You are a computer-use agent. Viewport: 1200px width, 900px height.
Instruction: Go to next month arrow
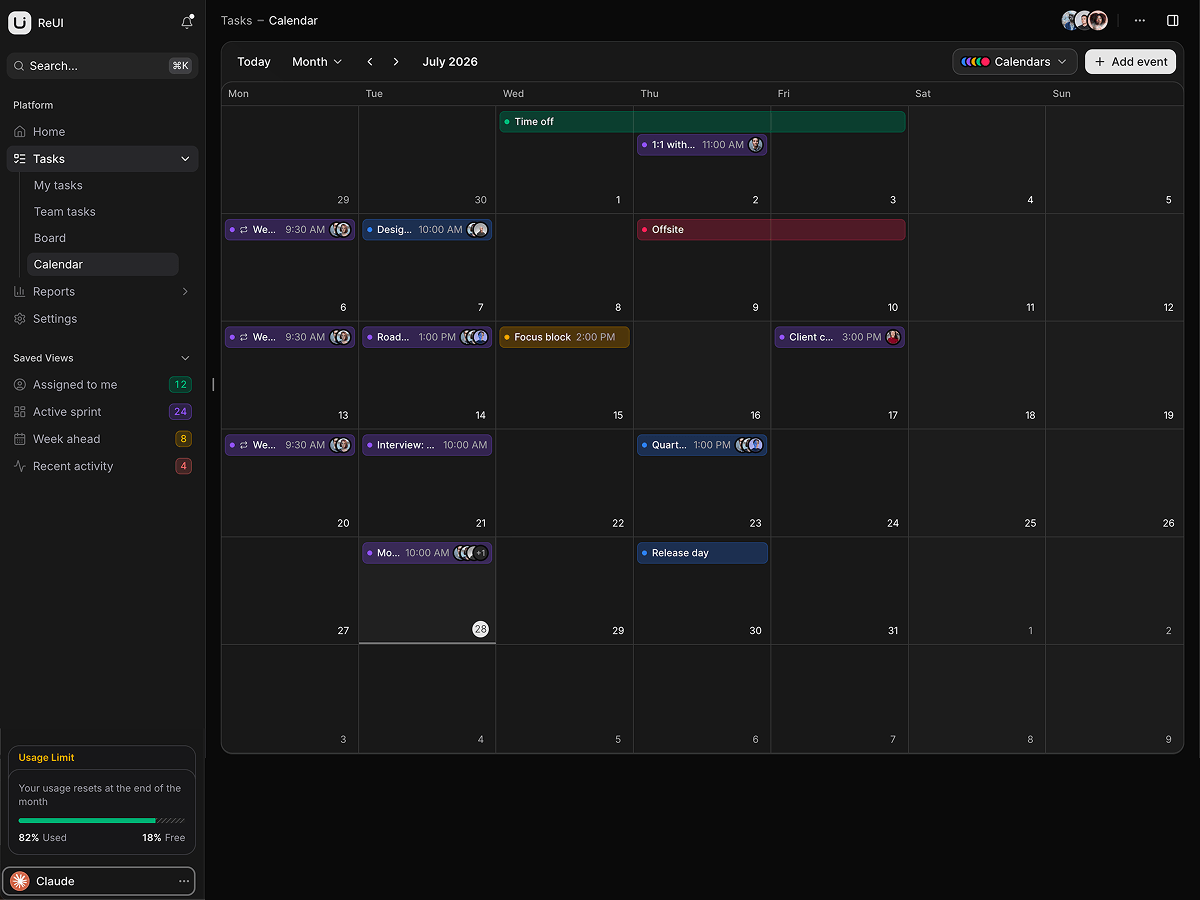click(396, 62)
